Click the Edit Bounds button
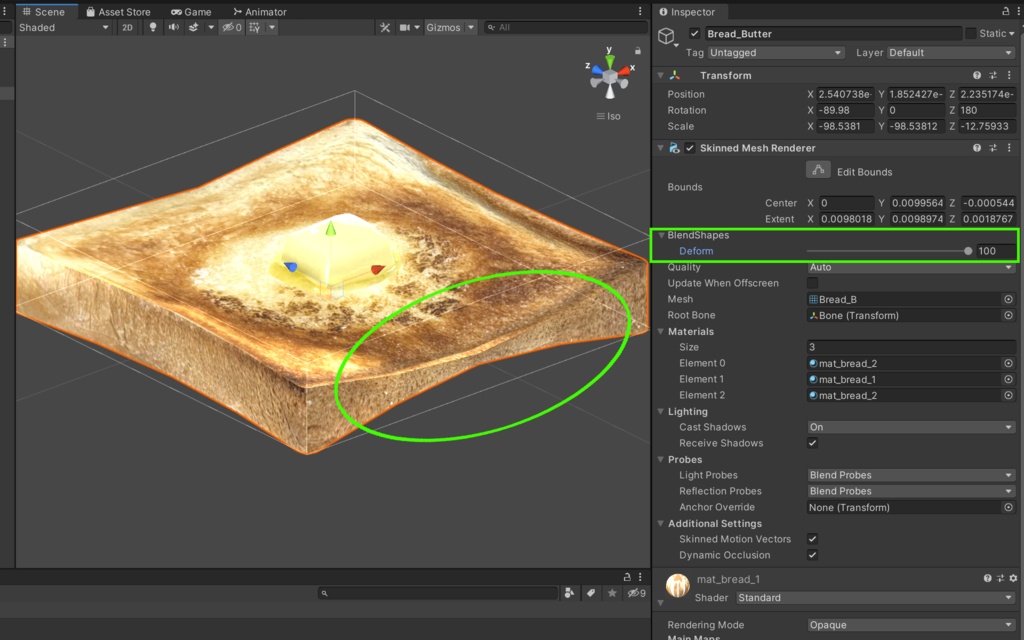This screenshot has height=640, width=1024. [819, 171]
